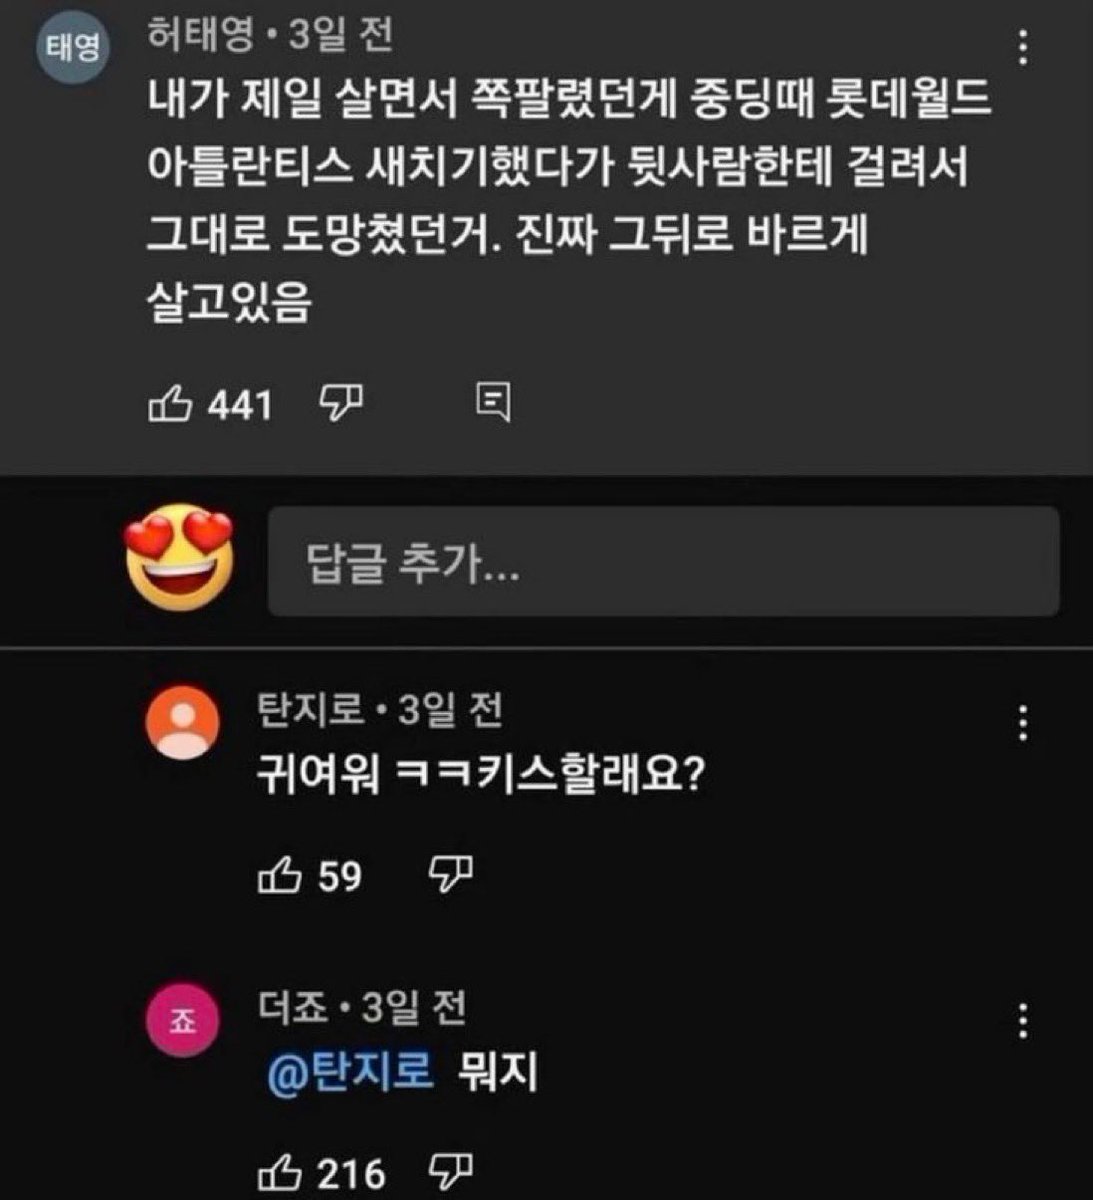This screenshot has width=1093, height=1200.
Task: Click the username 탄지로 above reply
Action: [310, 711]
